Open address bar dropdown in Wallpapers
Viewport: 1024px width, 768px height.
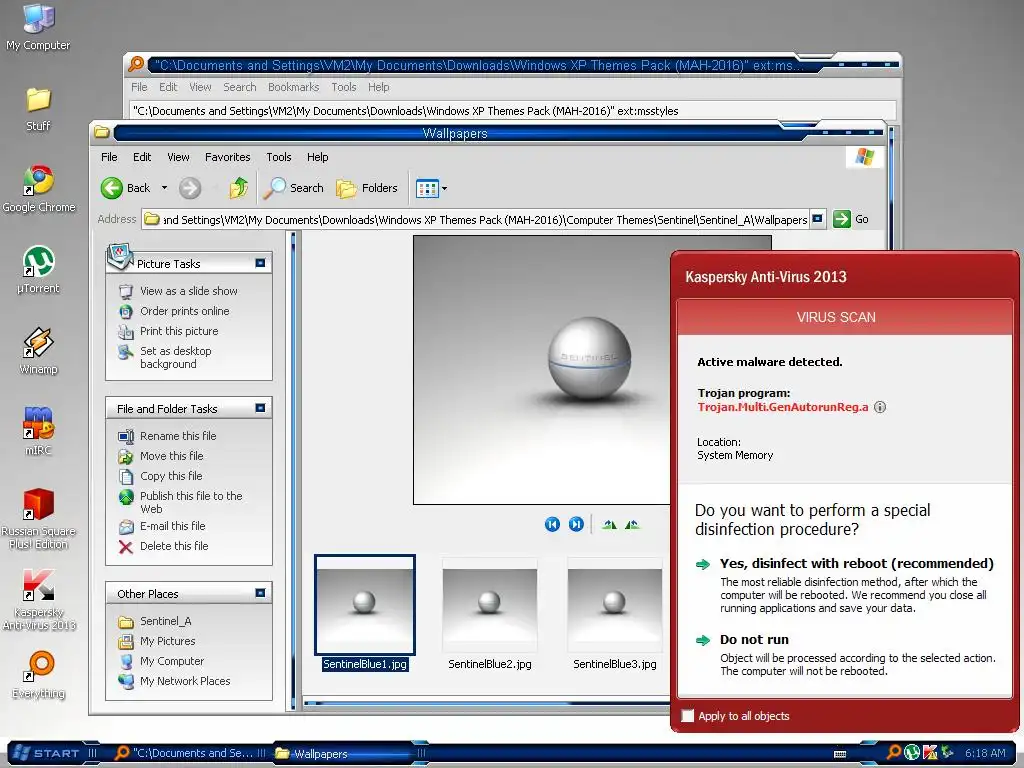[817, 219]
